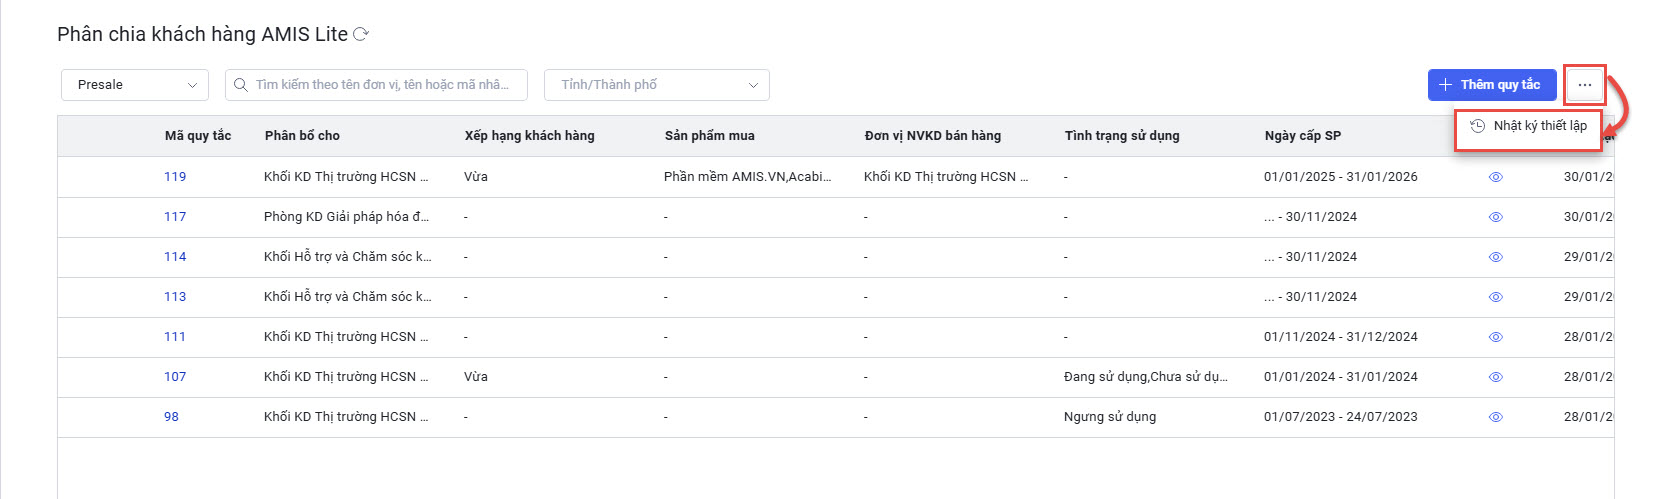Click the Thêm quy tắc button
This screenshot has width=1671, height=499.
(1491, 85)
